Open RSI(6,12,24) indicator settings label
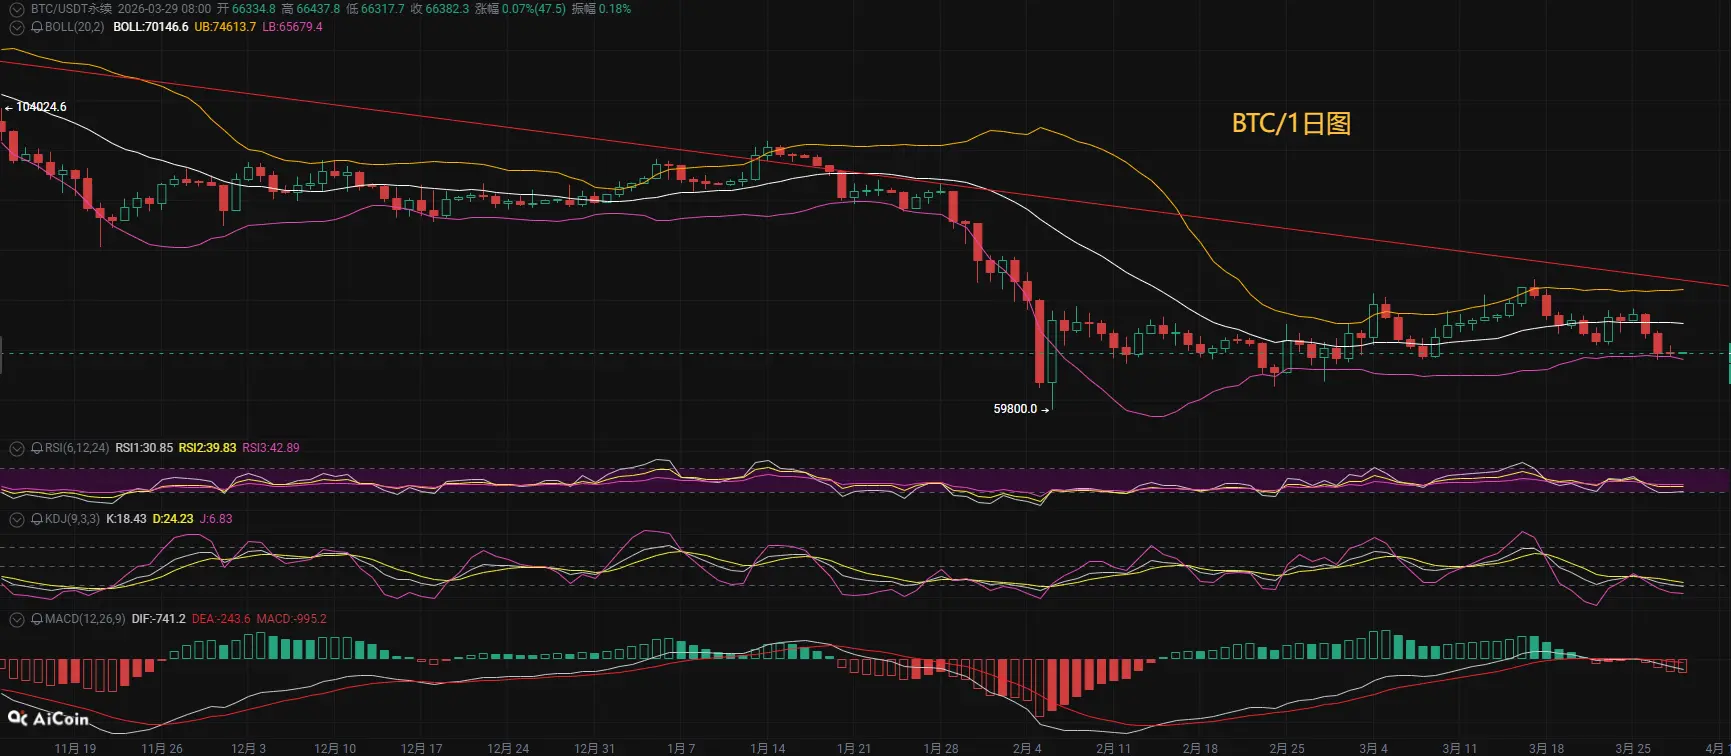The width and height of the screenshot is (1731, 756). (77, 448)
